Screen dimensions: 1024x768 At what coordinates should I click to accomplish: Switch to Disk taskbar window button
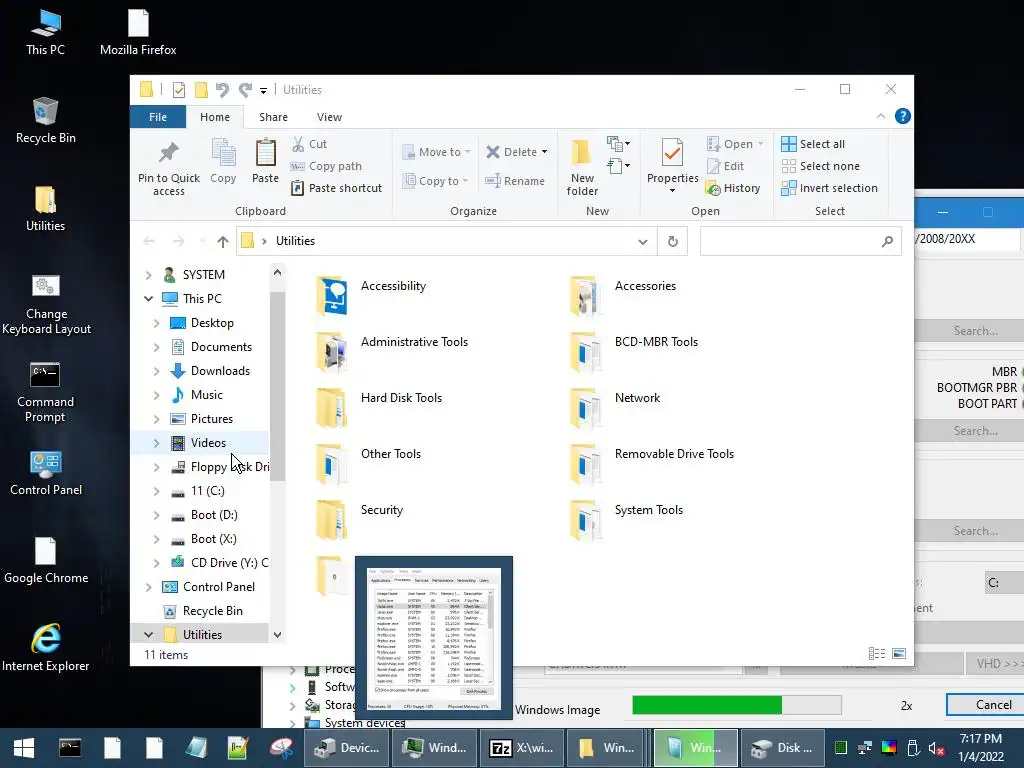pos(780,748)
